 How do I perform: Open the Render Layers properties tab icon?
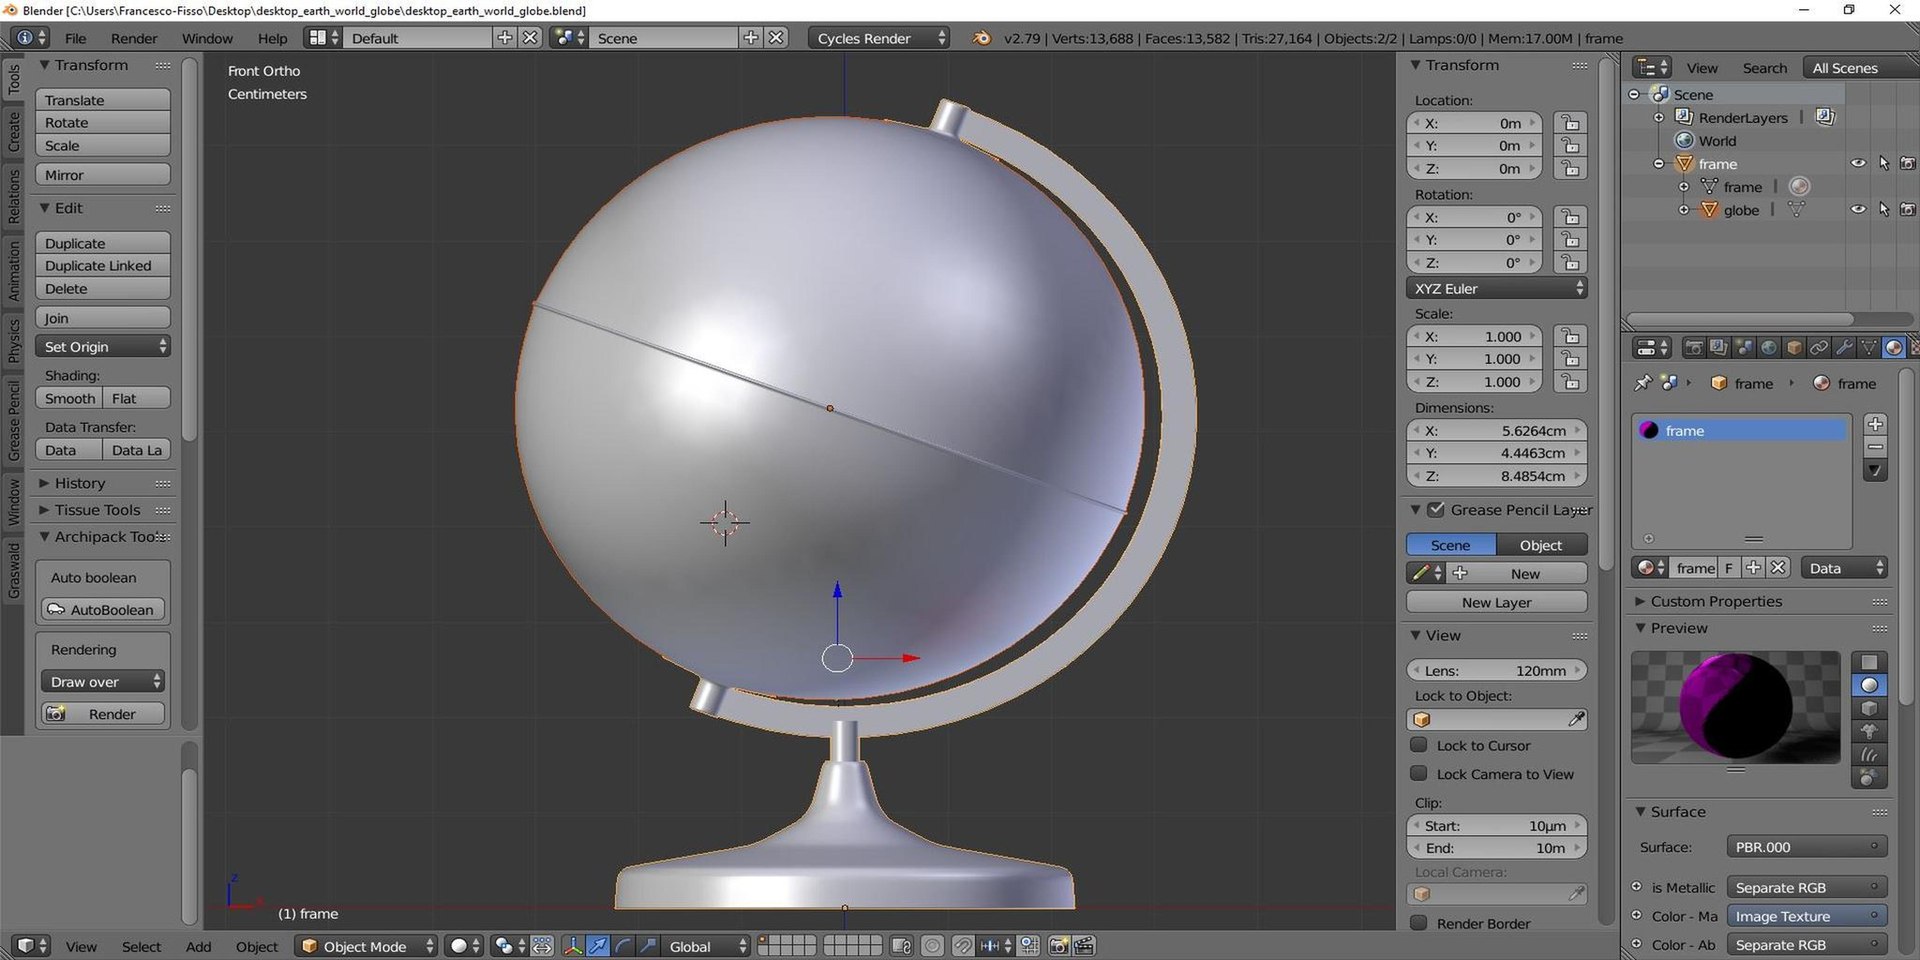pyautogui.click(x=1719, y=348)
